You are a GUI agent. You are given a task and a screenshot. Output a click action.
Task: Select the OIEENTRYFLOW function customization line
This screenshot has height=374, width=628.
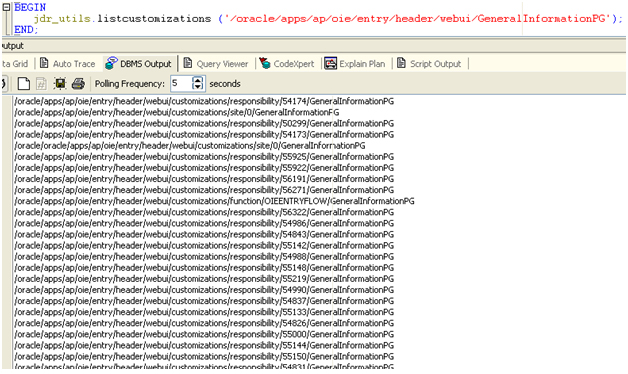coord(214,201)
